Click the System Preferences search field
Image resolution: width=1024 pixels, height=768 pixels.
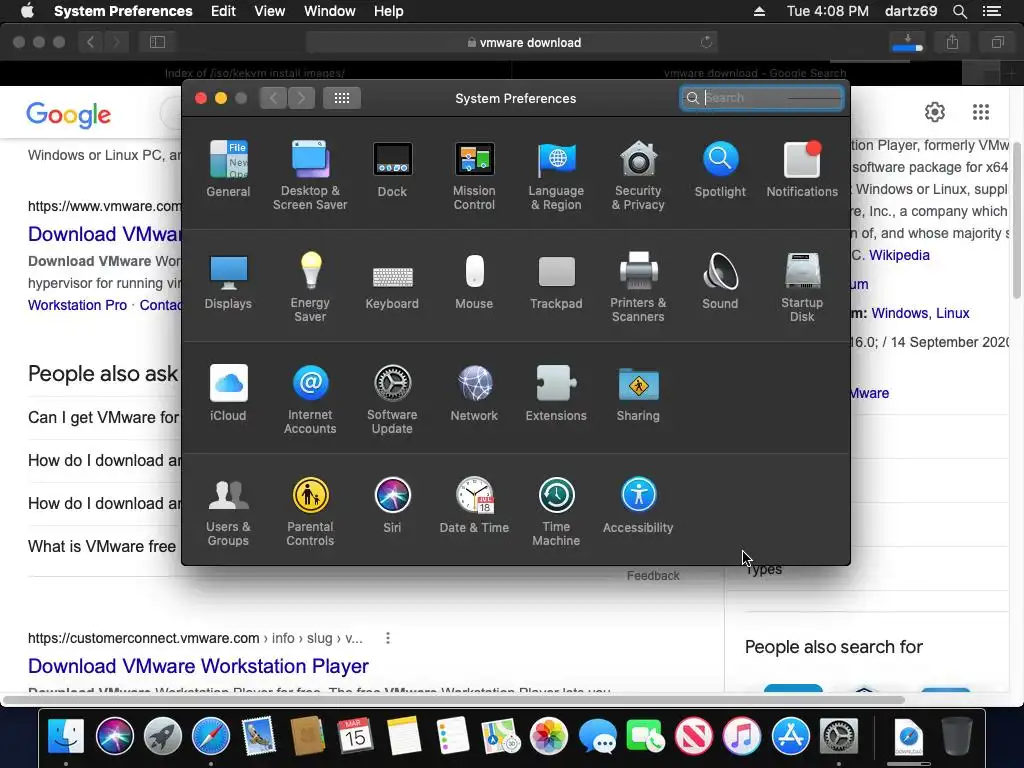click(x=761, y=98)
